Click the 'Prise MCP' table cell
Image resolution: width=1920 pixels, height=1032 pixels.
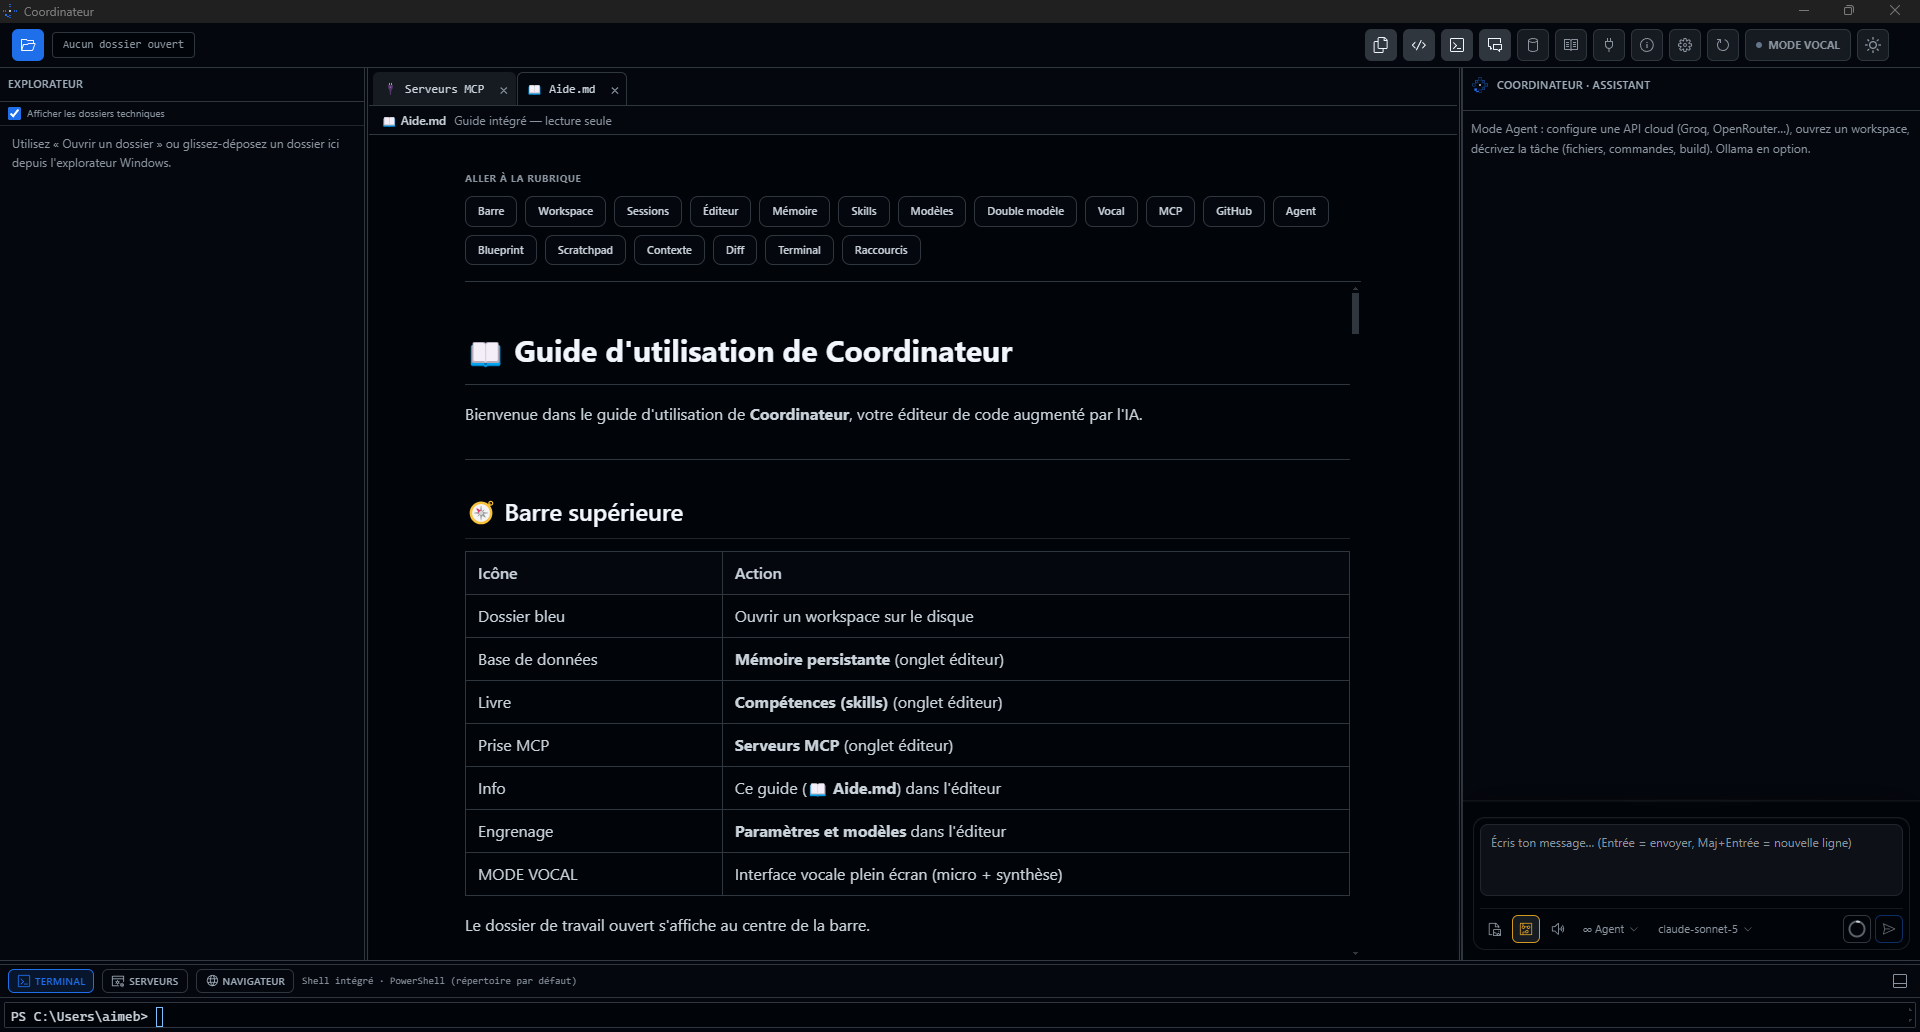[x=594, y=745]
